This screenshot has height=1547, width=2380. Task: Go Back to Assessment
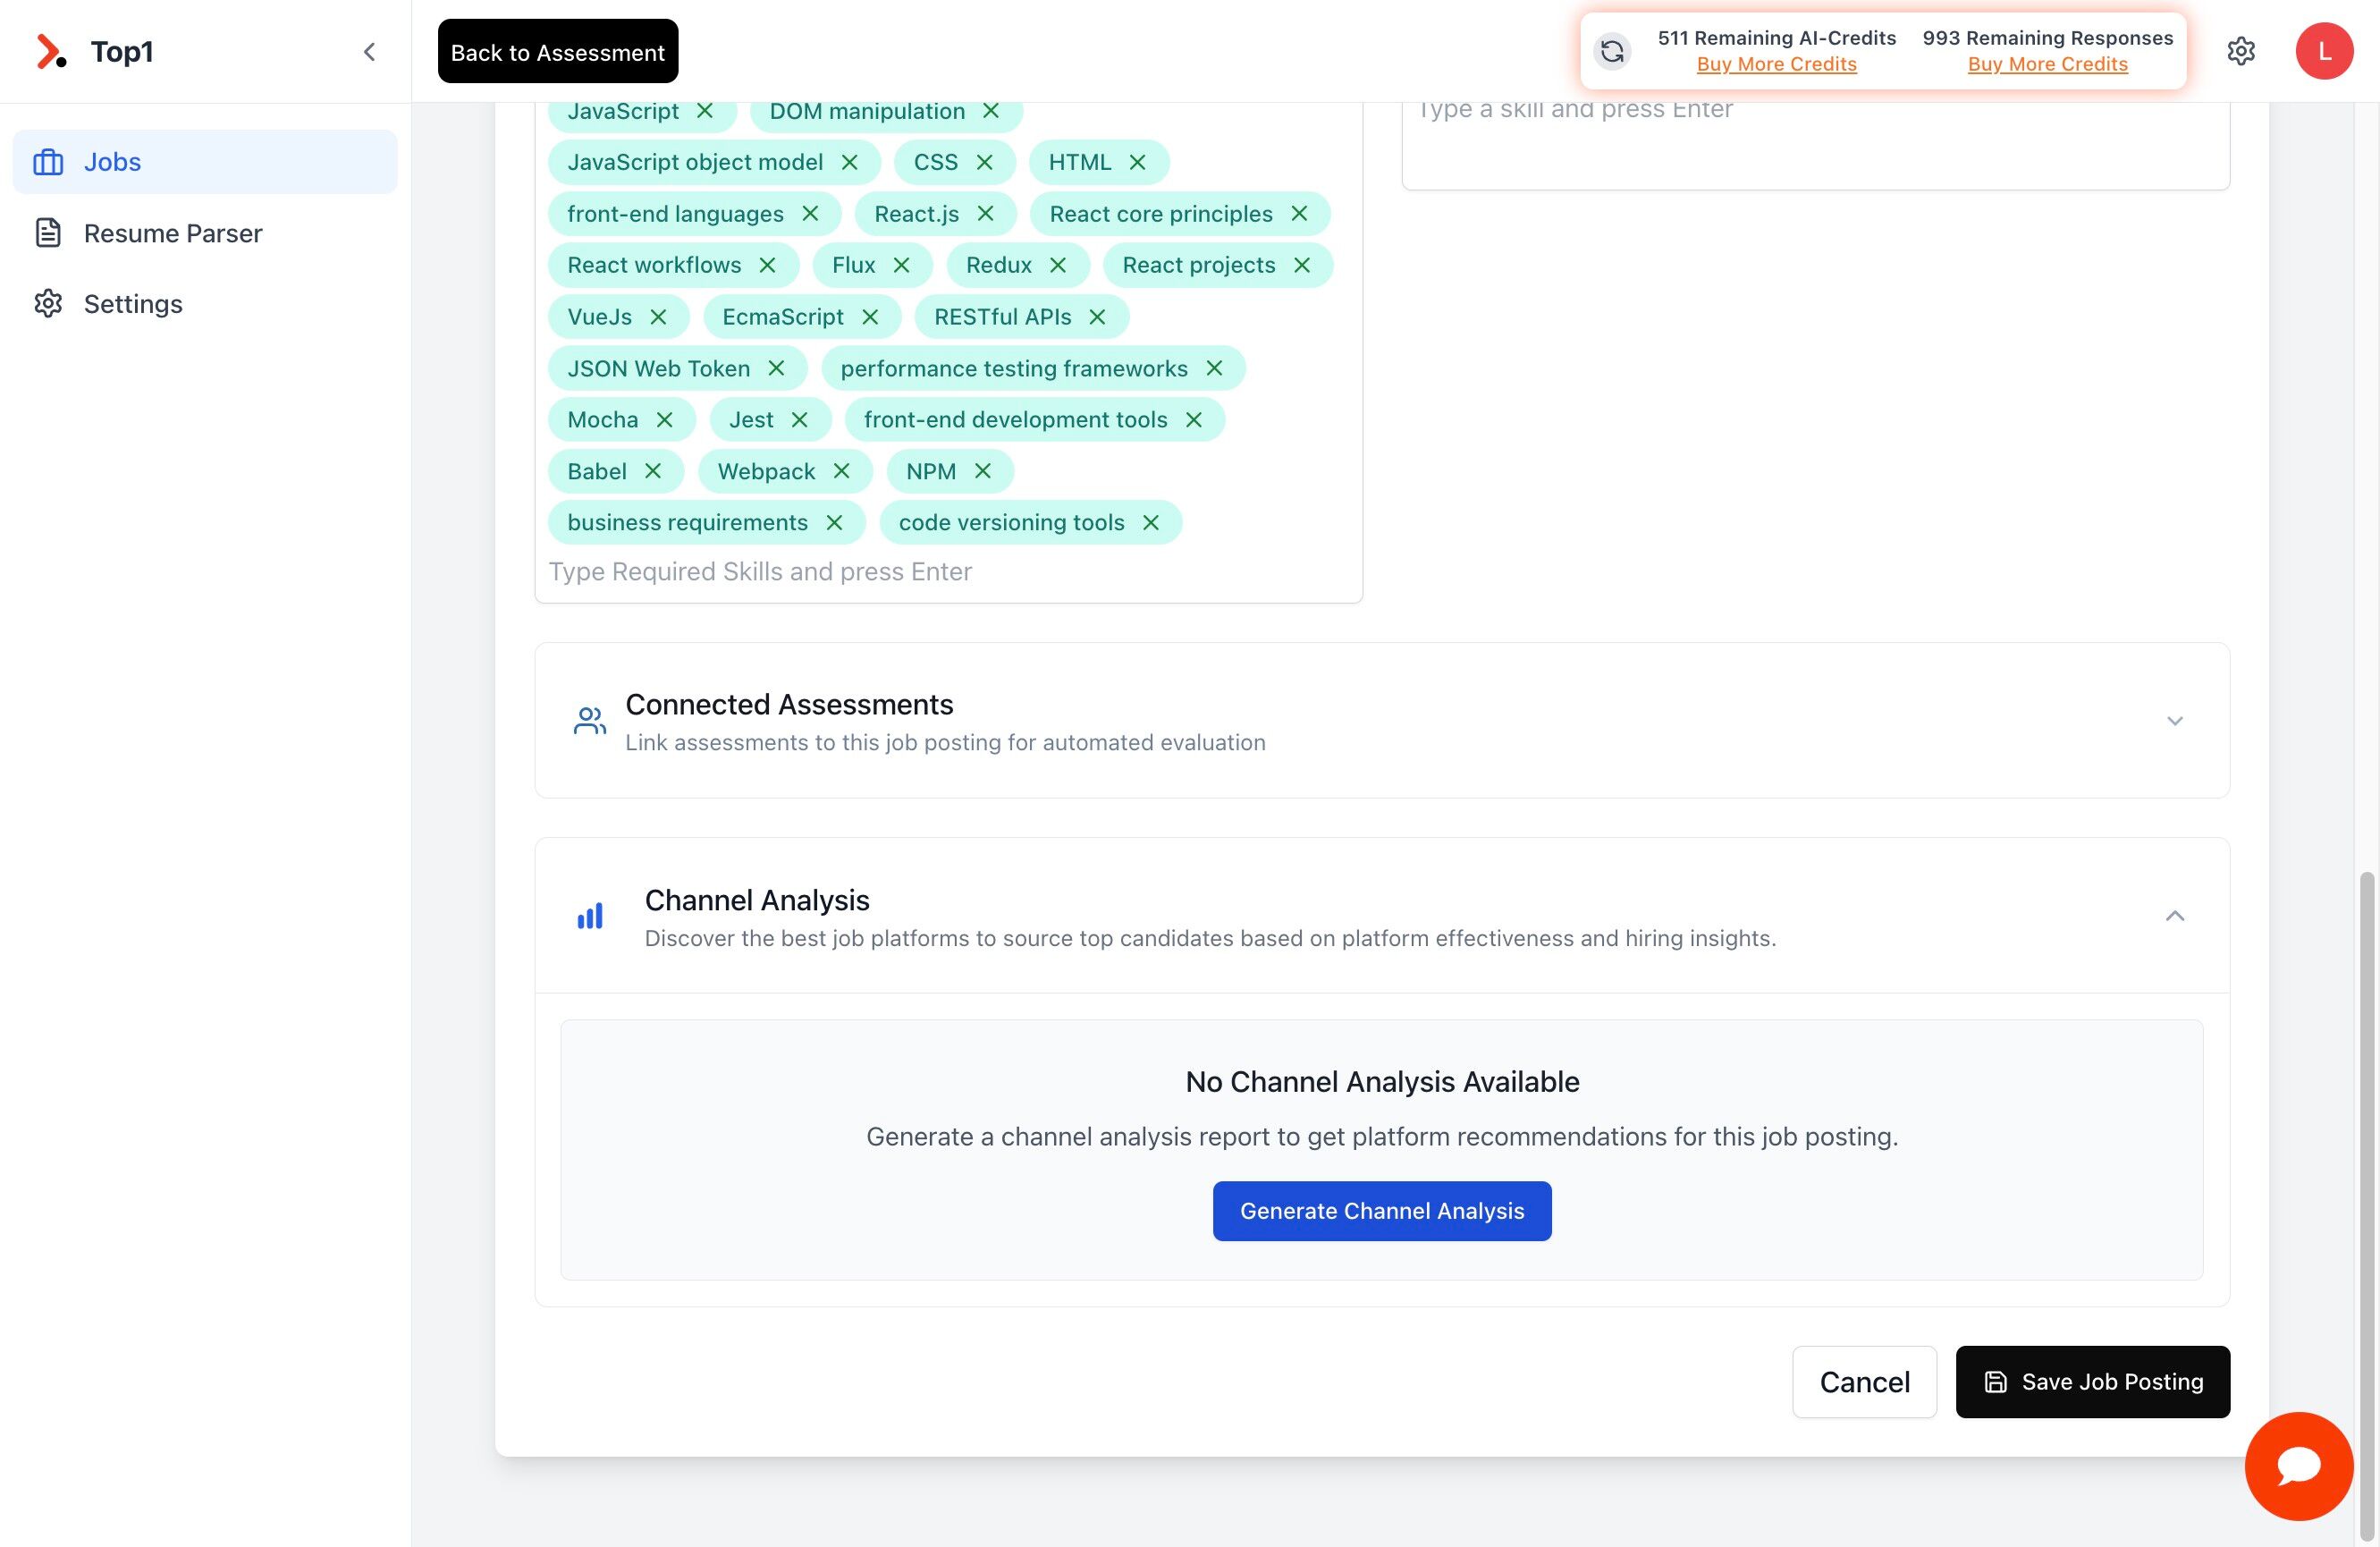tap(558, 51)
